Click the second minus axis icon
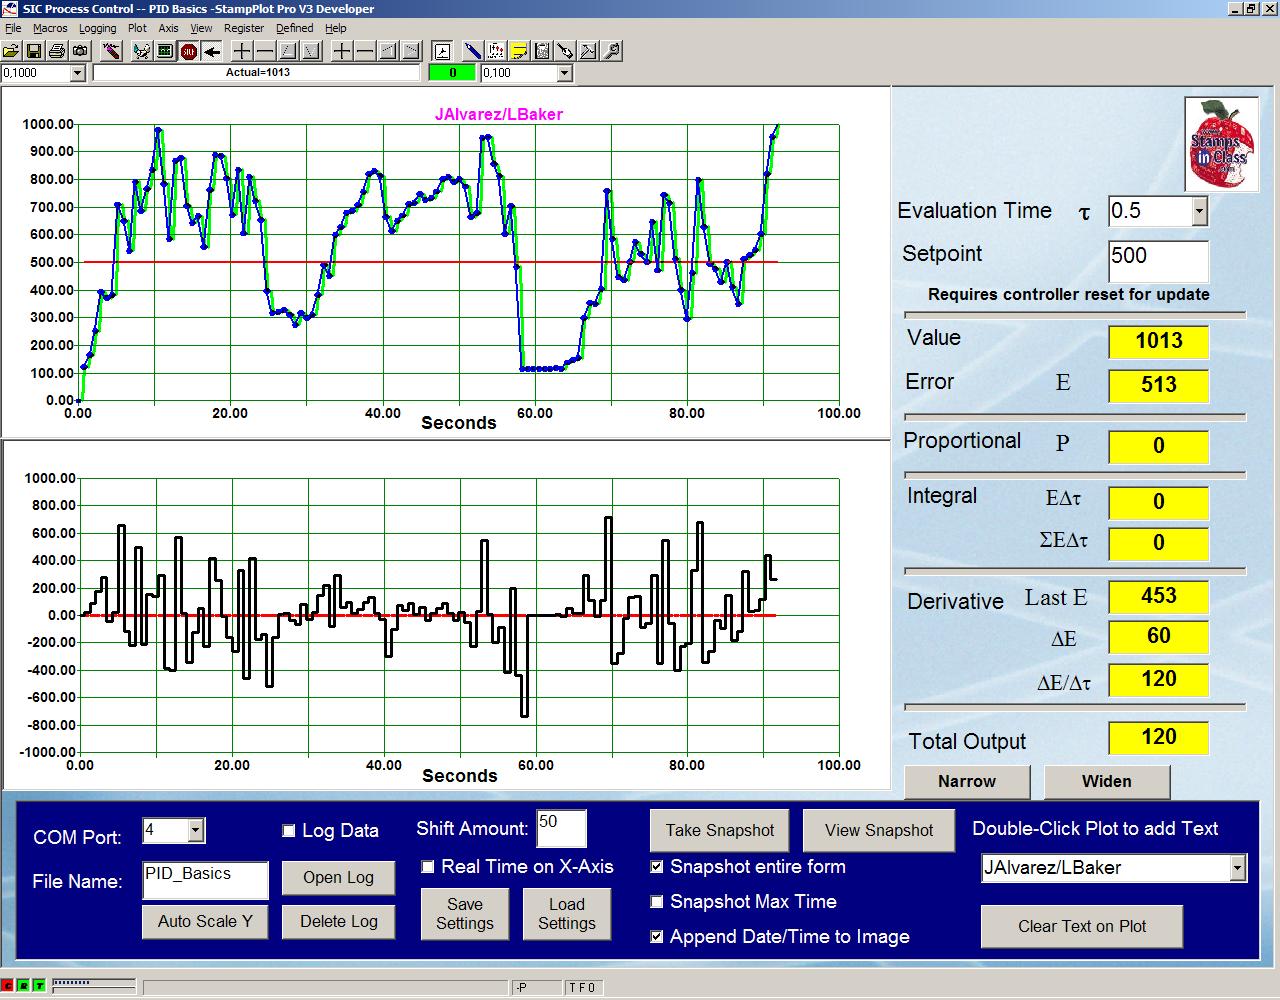1280x1000 pixels. [x=365, y=51]
